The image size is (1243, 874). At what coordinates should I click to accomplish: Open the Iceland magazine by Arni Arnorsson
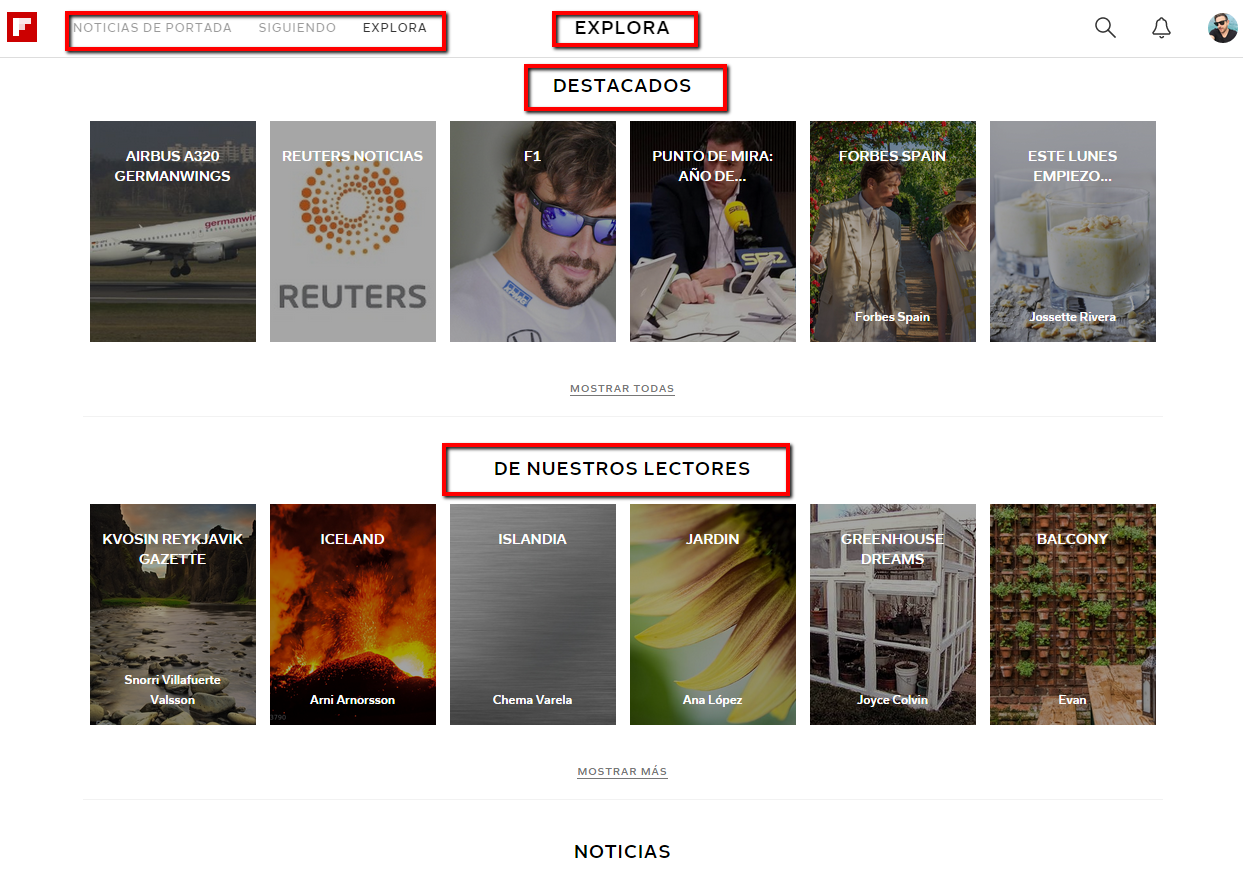(x=353, y=615)
